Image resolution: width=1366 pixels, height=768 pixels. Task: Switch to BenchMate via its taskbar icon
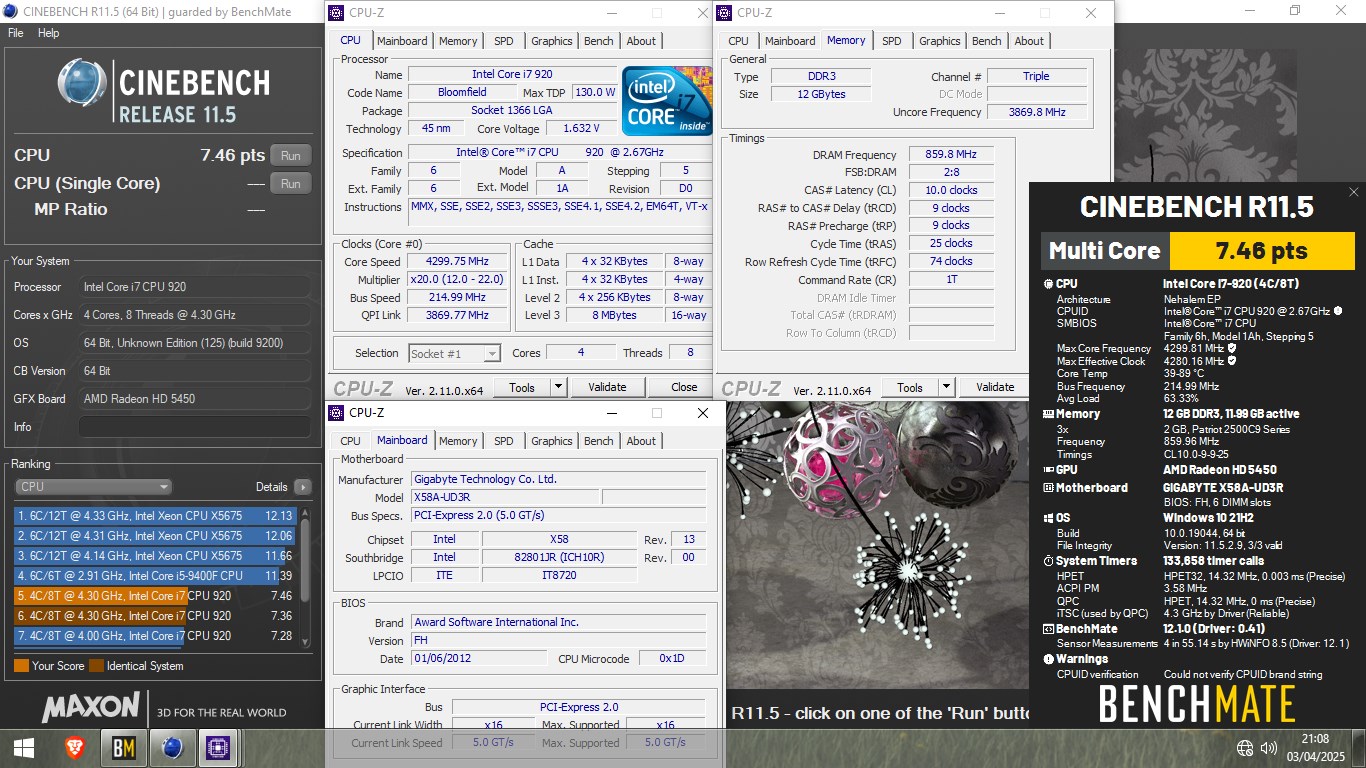pos(124,747)
